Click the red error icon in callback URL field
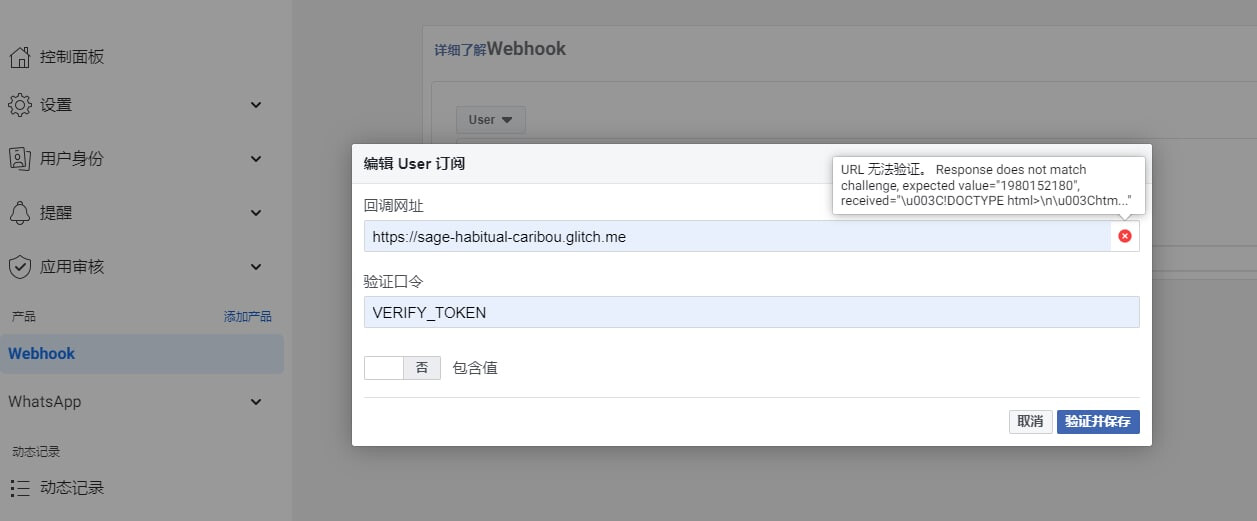Screen dimensions: 1257x521 (x=1125, y=236)
